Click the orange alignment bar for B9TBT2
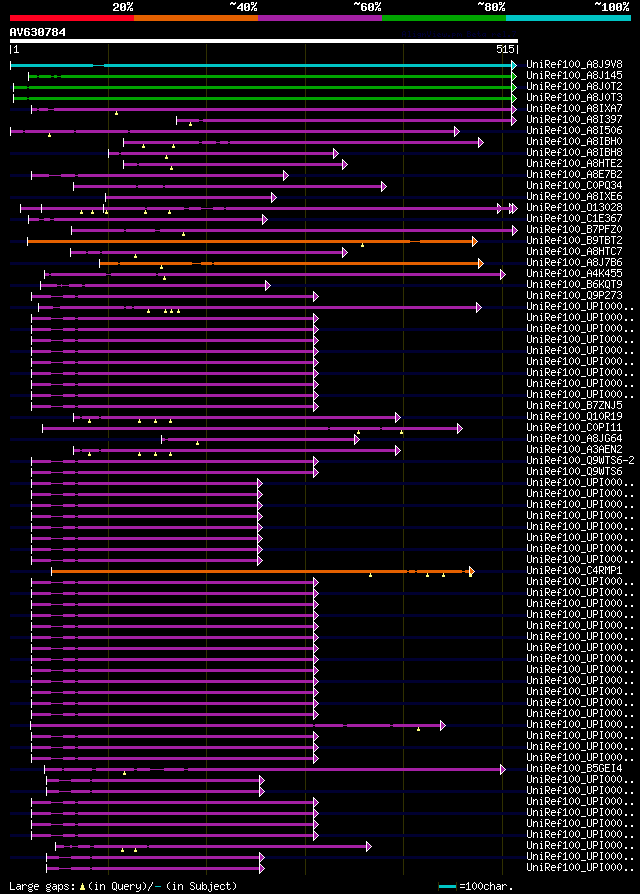This screenshot has width=640, height=894. coord(250,242)
